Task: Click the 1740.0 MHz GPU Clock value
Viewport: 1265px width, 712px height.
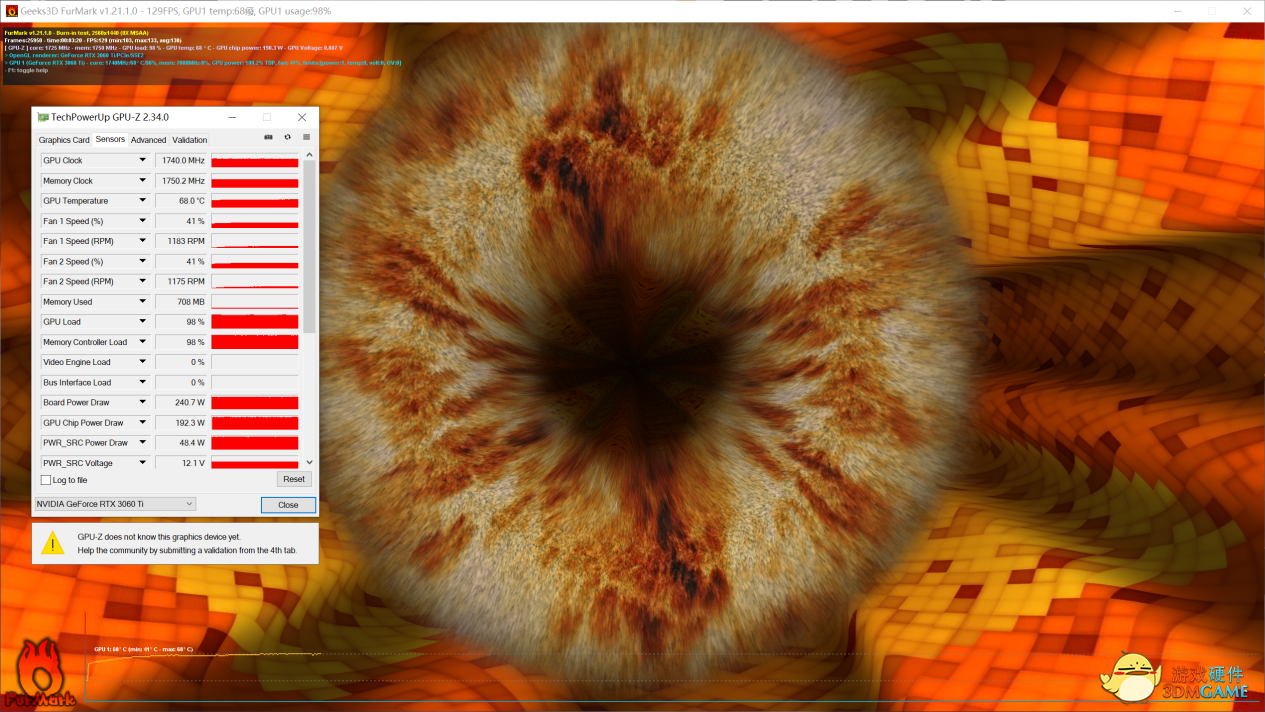Action: coord(181,160)
